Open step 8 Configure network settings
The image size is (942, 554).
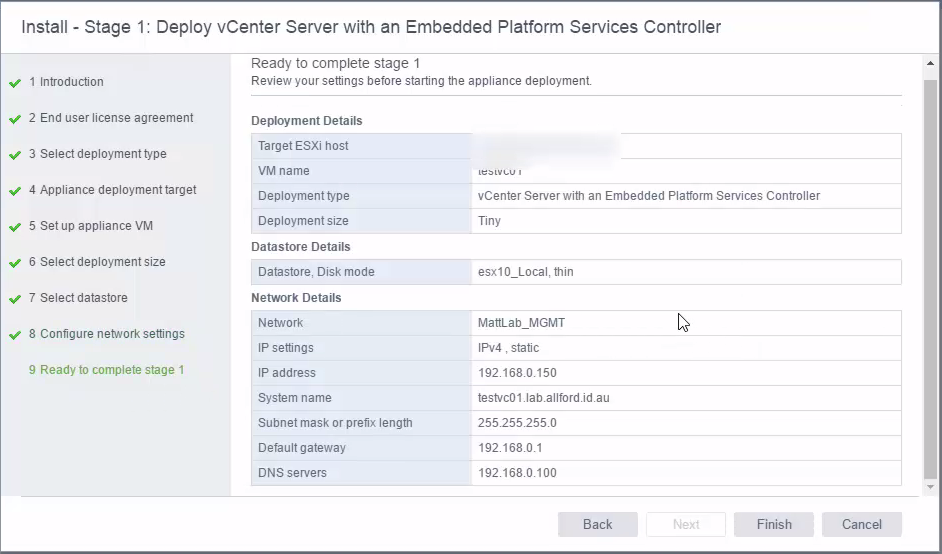107,334
